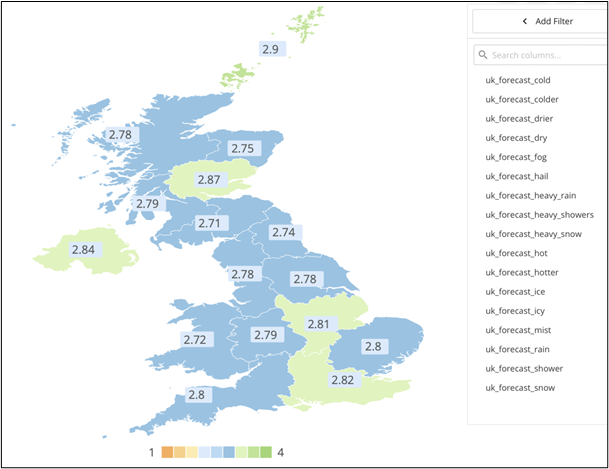
Task: Pick the uk_forecast_snow column
Action: (519, 387)
